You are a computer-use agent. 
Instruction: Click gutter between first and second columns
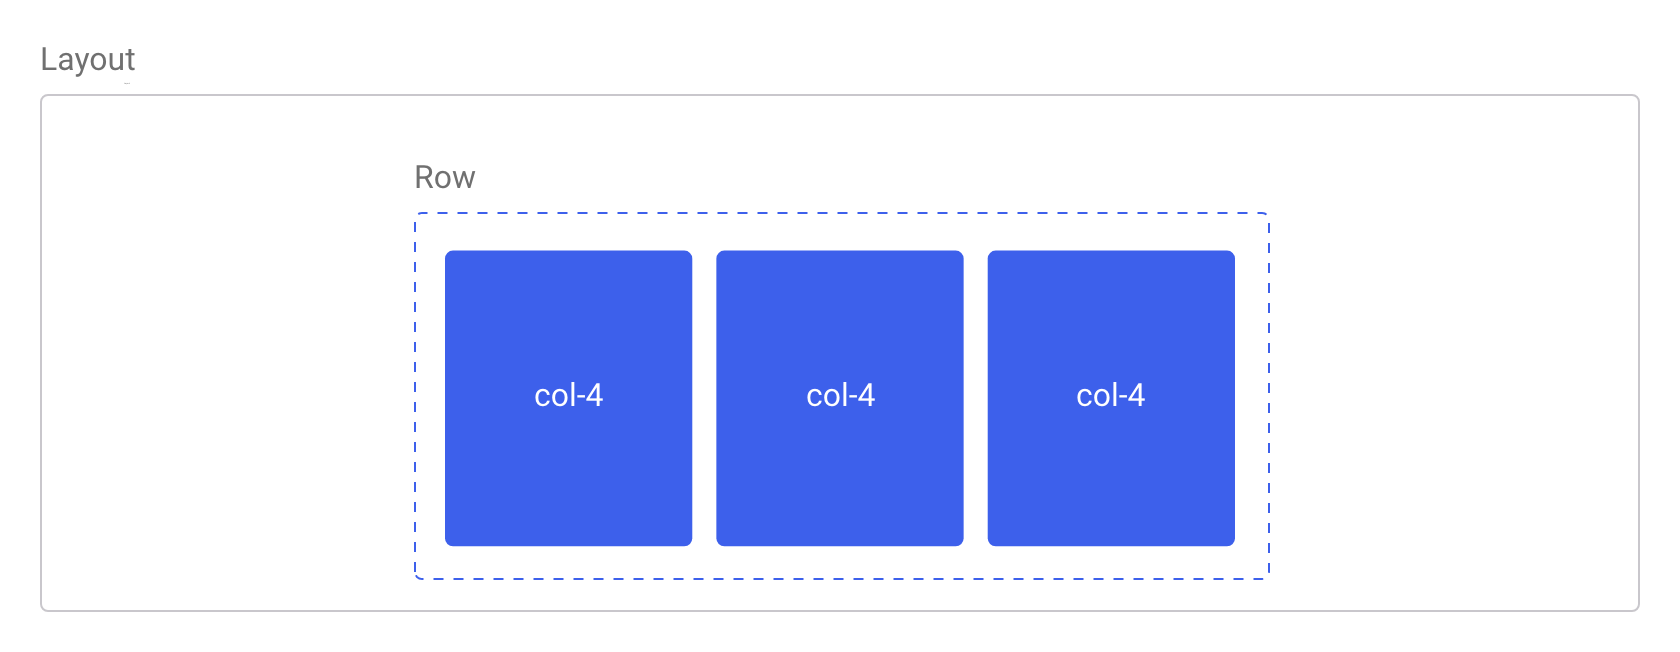click(x=704, y=398)
